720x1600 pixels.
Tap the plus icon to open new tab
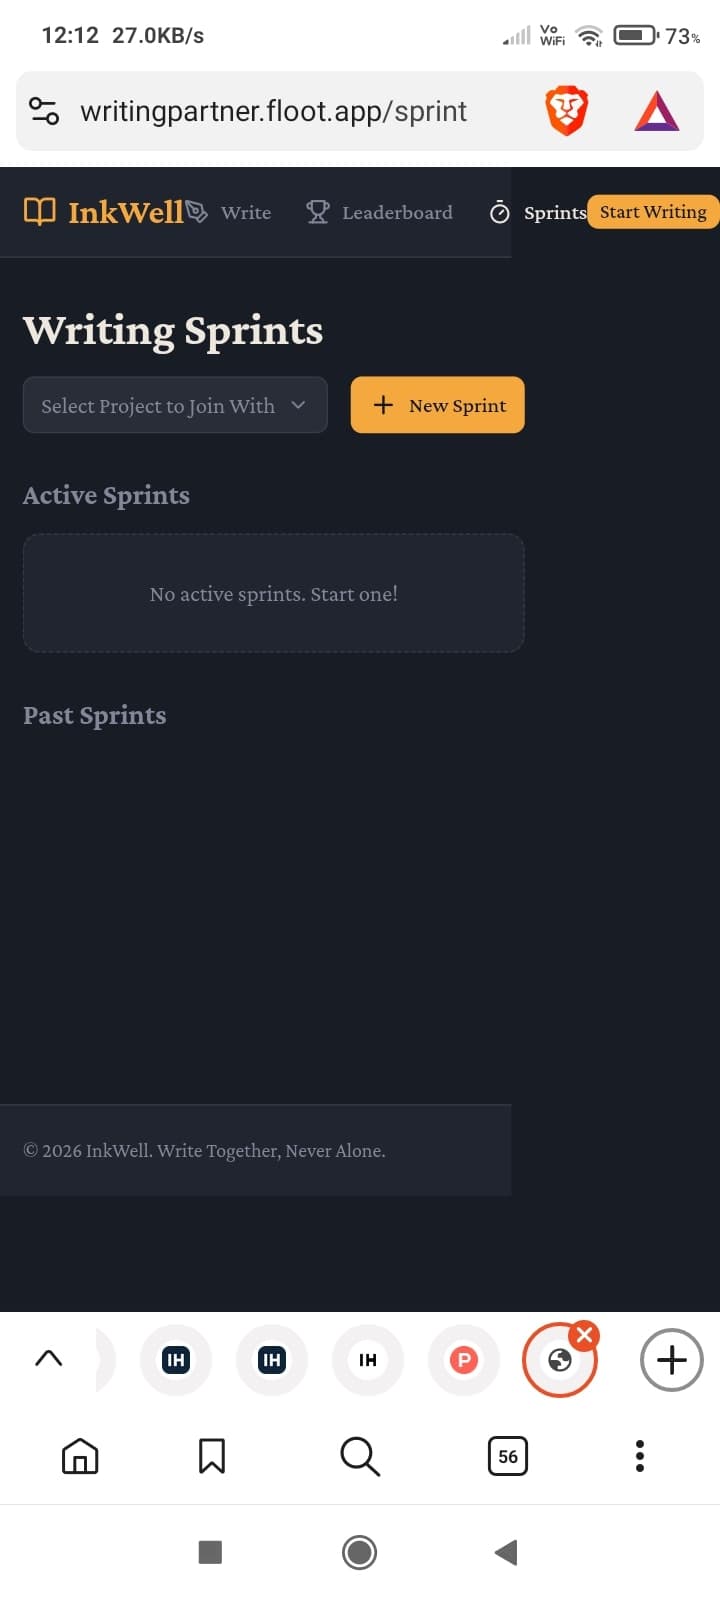[x=670, y=1360]
